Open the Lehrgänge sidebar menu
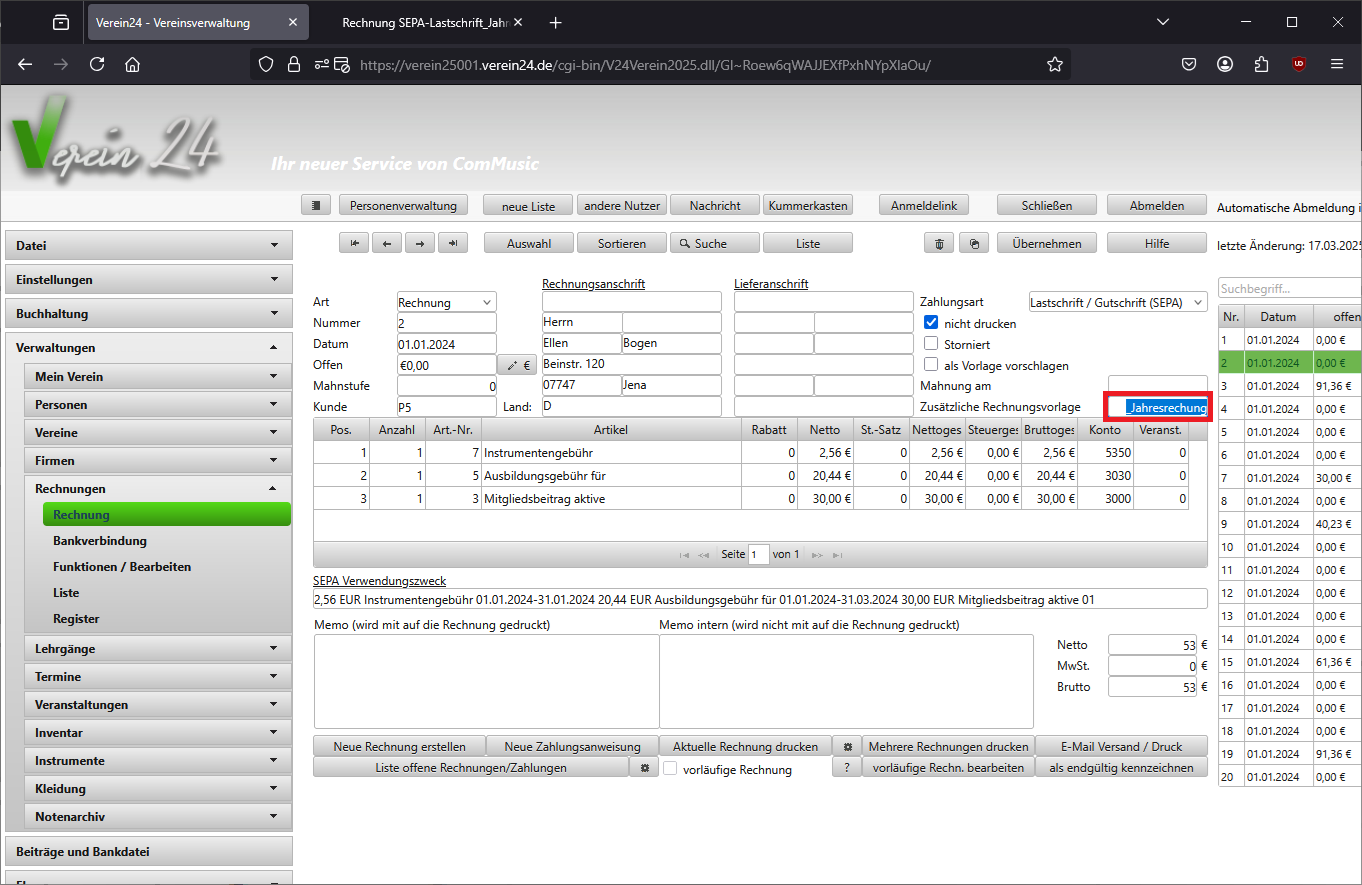The height and width of the screenshot is (885, 1362). 157,649
